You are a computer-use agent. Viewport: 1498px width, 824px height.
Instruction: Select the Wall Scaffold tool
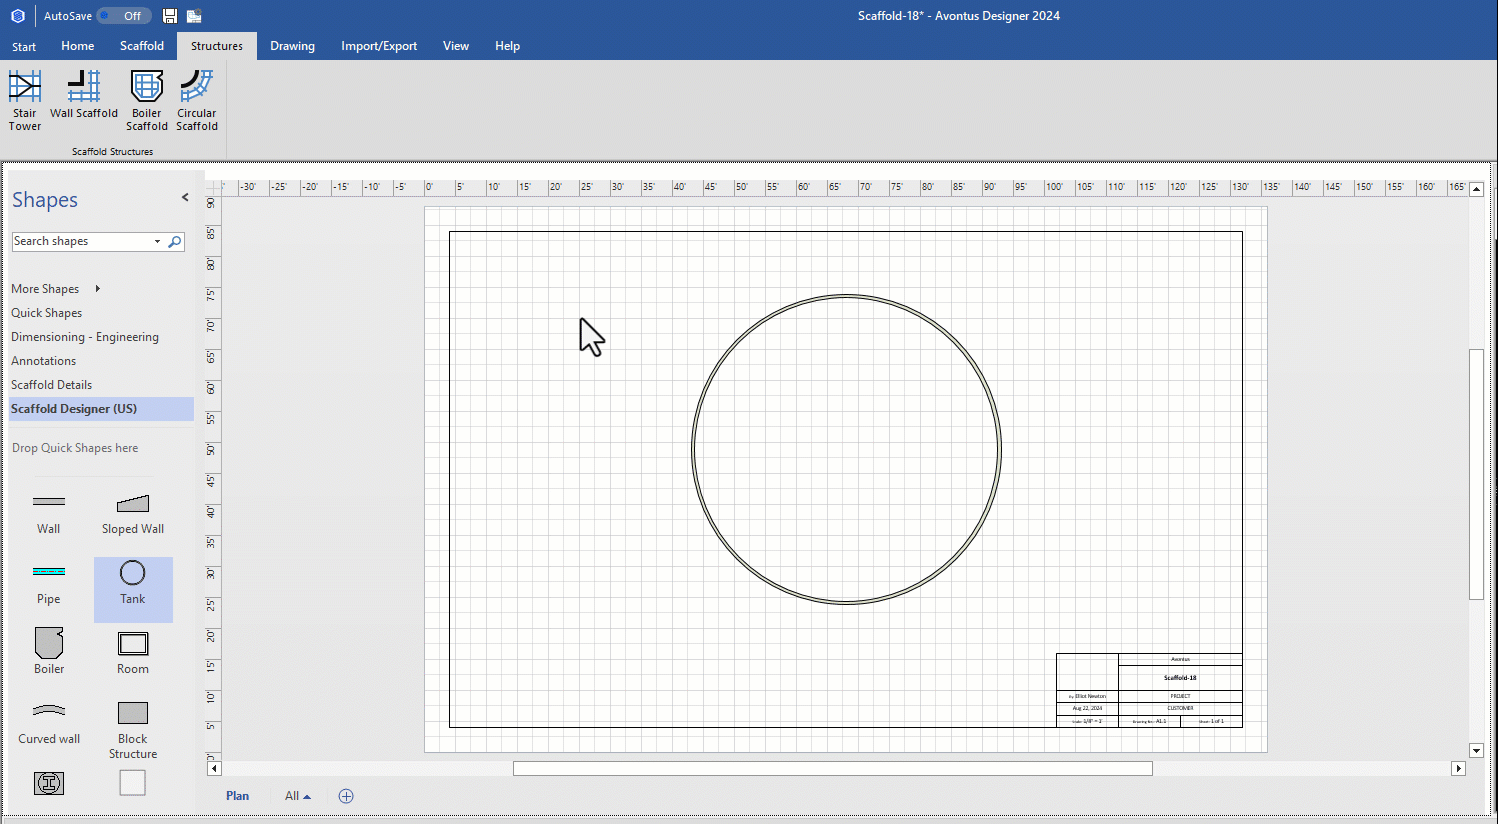point(84,88)
